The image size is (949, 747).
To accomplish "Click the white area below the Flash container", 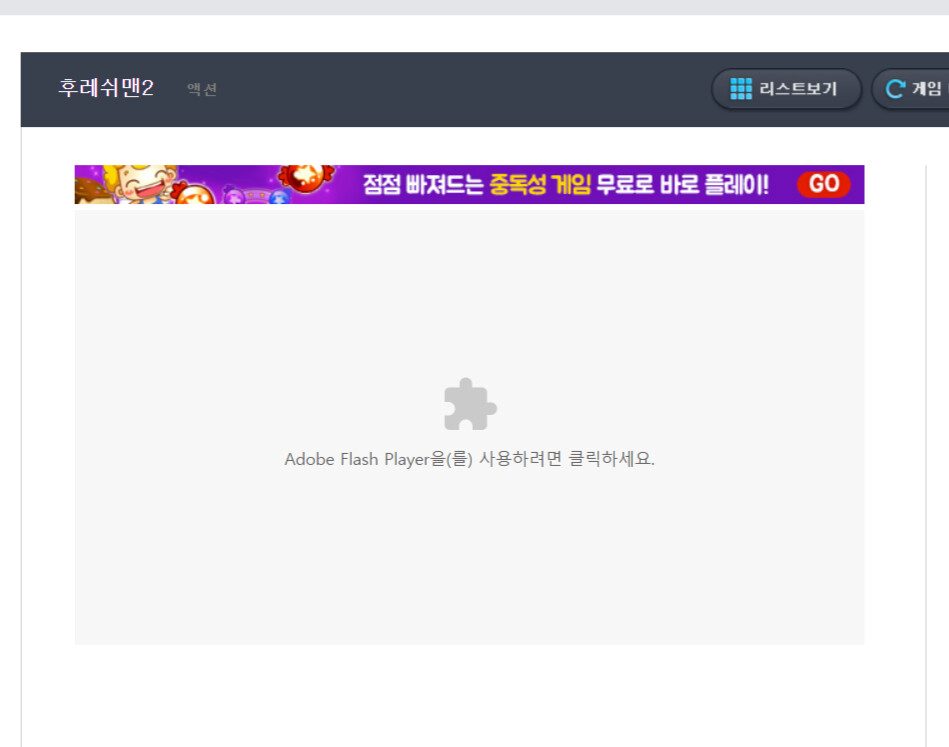I will pos(469,695).
